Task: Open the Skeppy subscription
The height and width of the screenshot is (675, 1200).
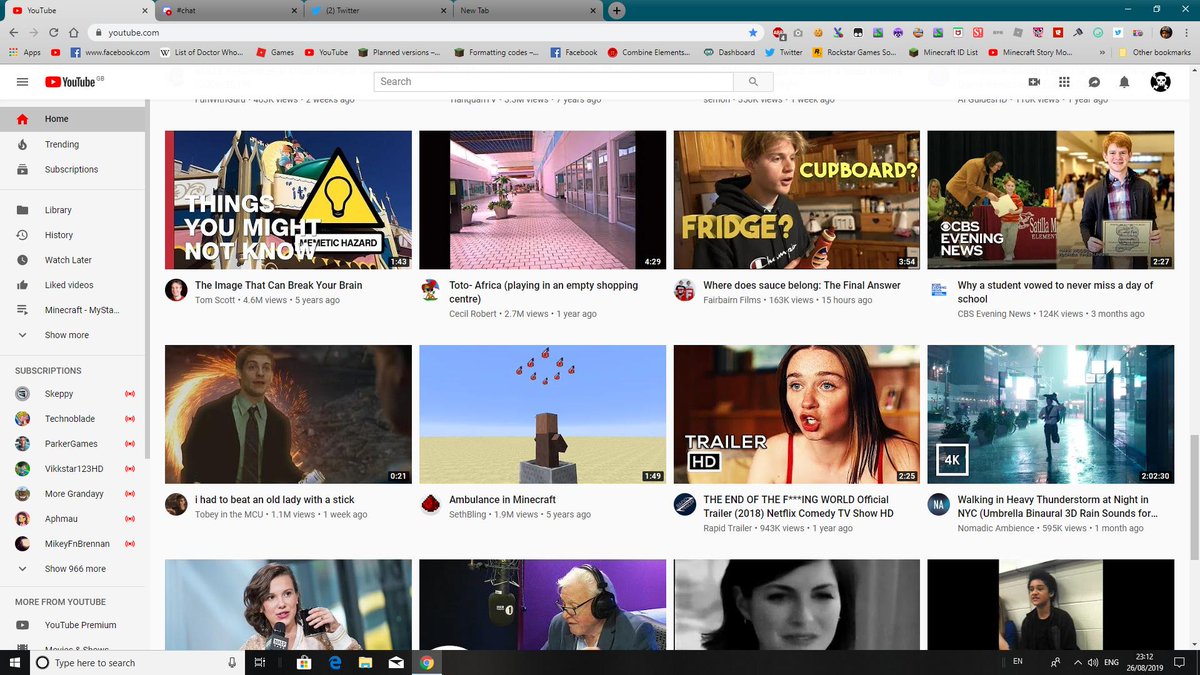Action: coord(73,394)
